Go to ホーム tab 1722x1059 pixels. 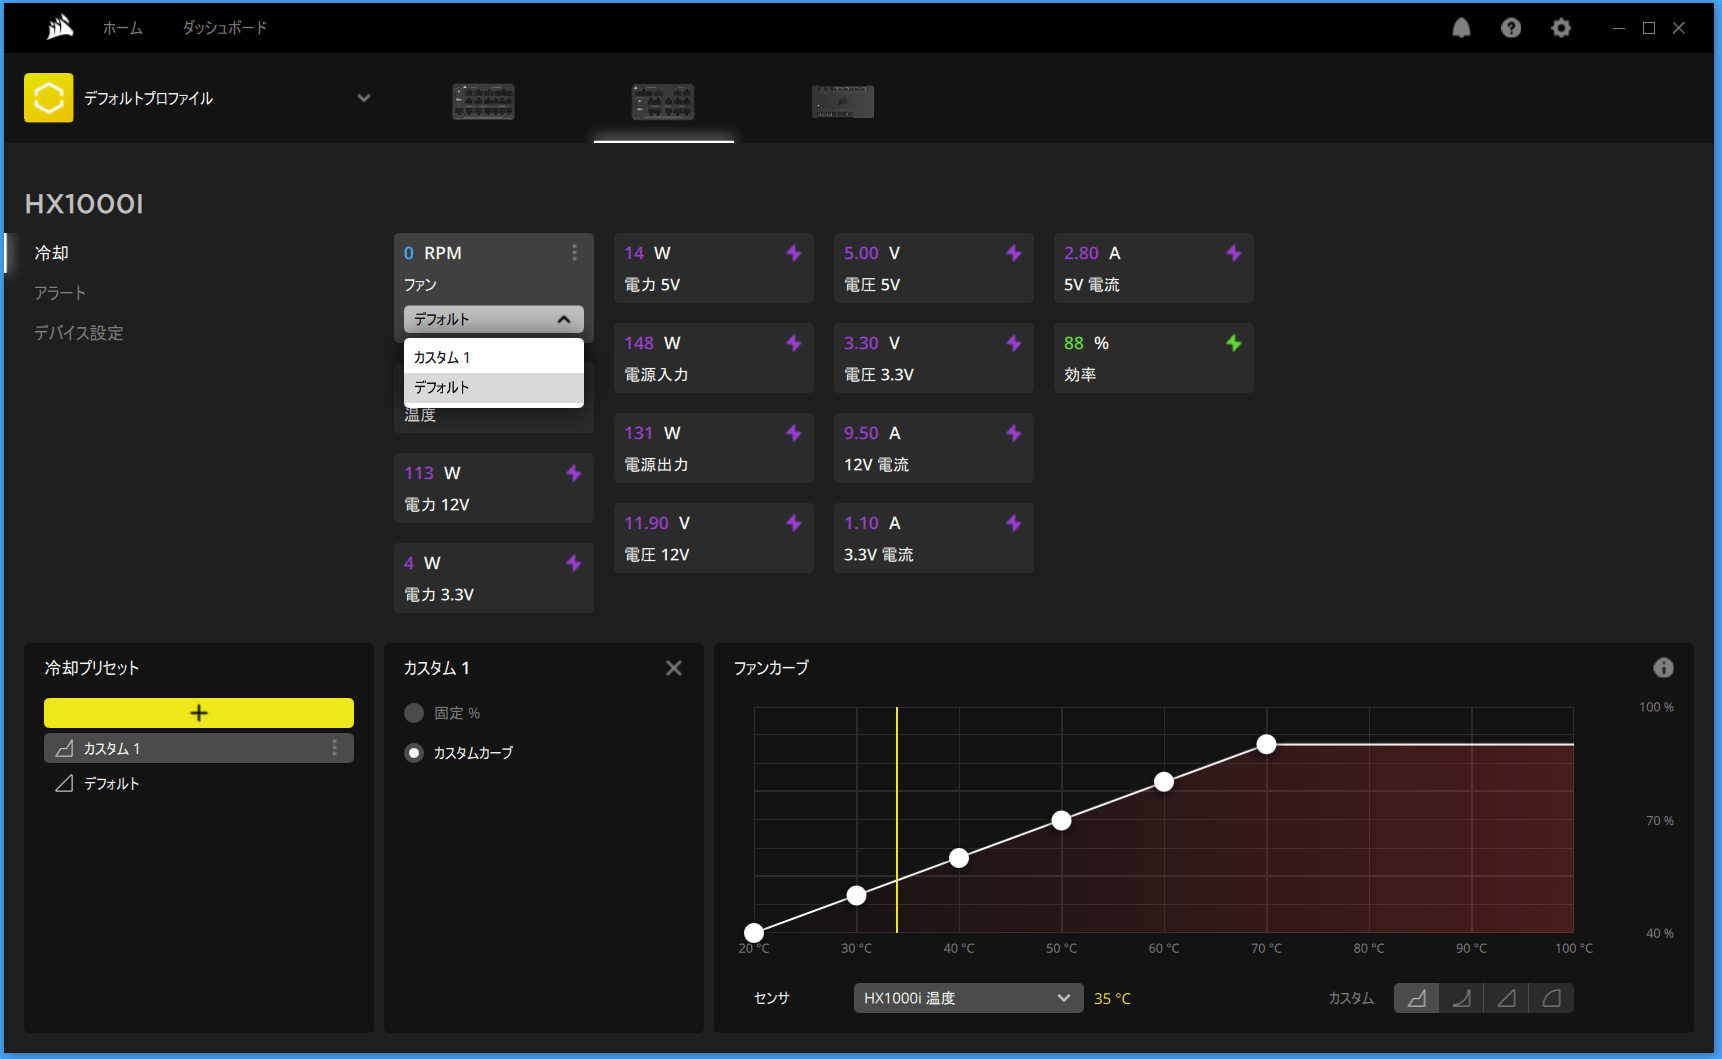click(122, 28)
